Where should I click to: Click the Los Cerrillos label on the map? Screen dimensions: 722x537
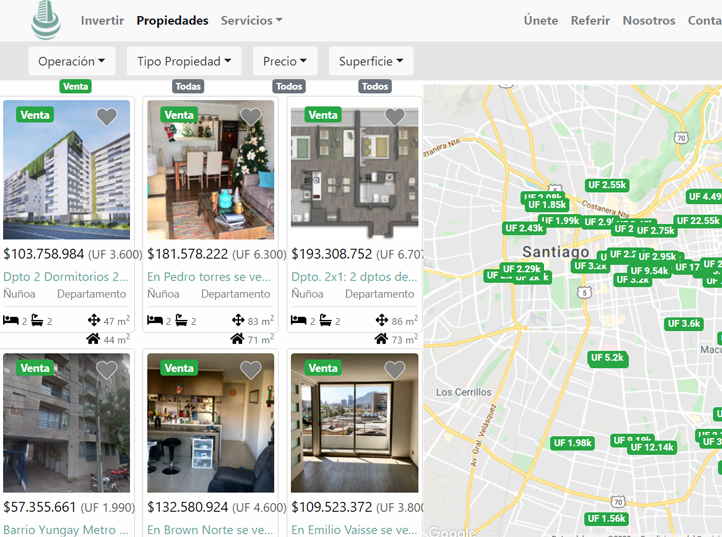point(464,392)
